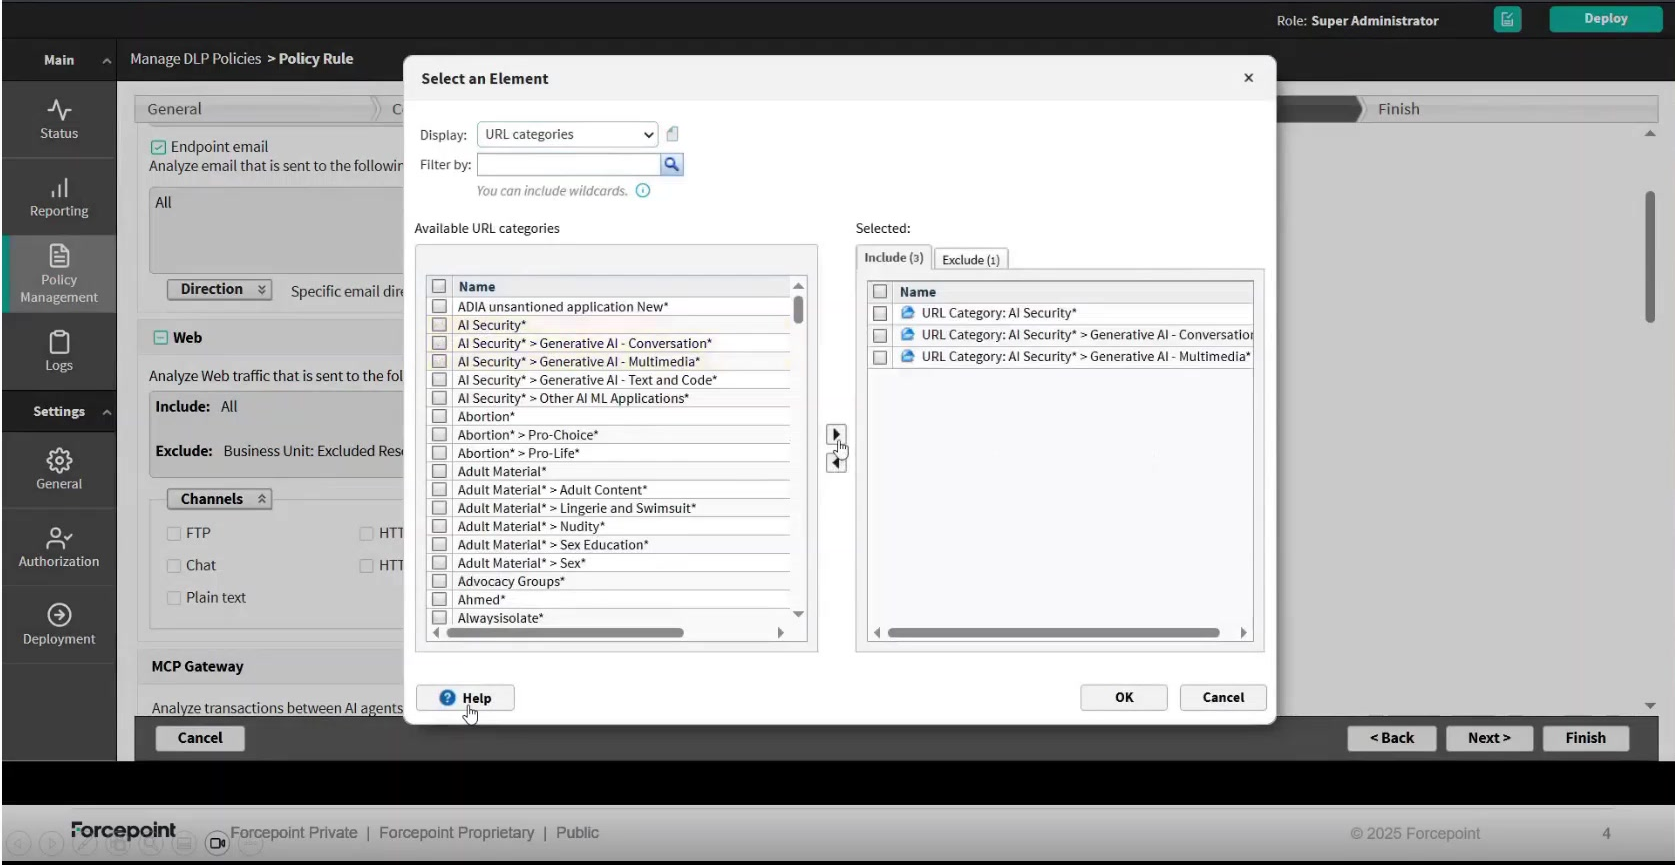Open the Reporting section

click(x=59, y=197)
